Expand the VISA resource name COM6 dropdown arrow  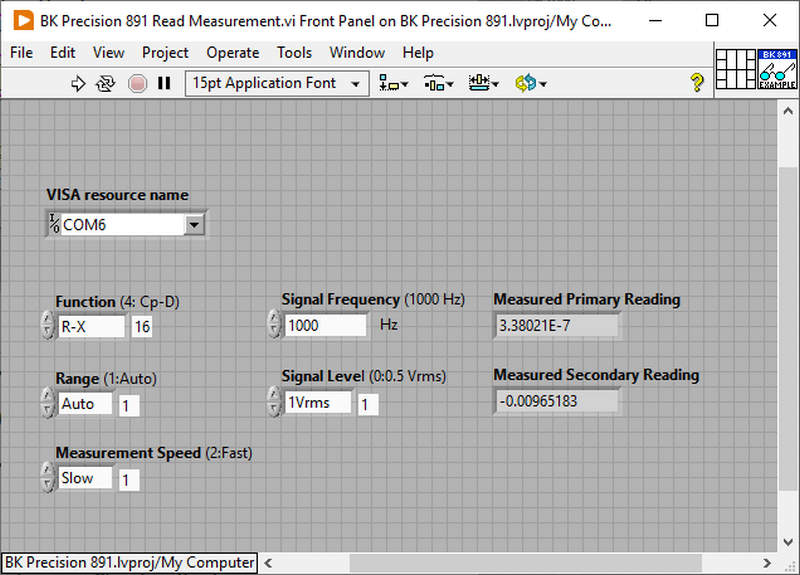194,224
